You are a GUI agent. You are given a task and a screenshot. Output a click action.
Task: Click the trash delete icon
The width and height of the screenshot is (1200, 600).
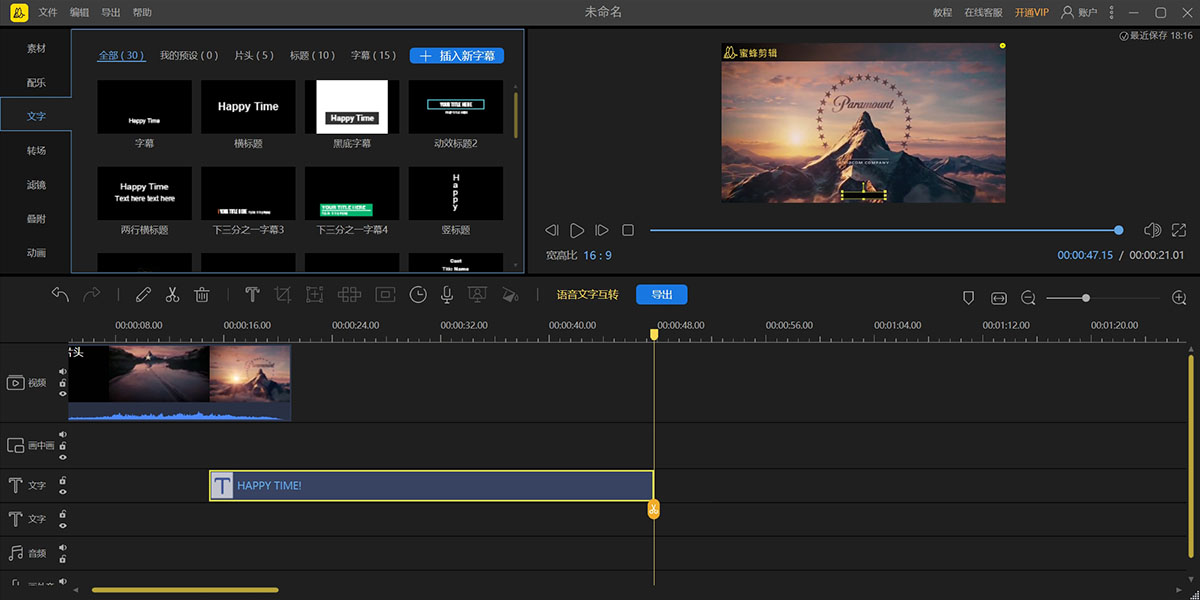coord(201,295)
